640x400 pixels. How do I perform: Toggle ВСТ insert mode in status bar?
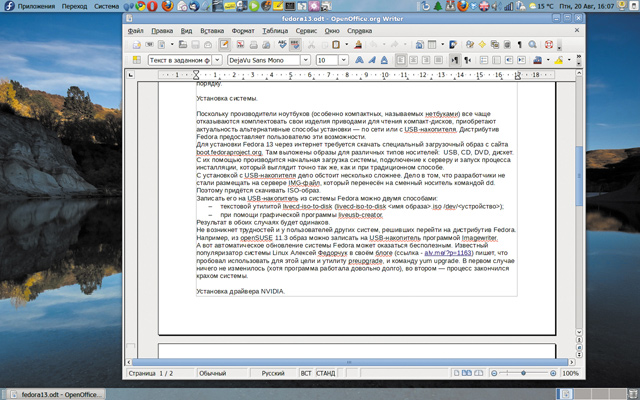(x=306, y=373)
